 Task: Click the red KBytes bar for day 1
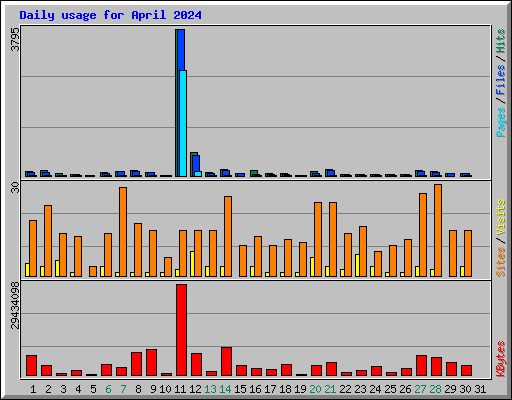click(31, 366)
